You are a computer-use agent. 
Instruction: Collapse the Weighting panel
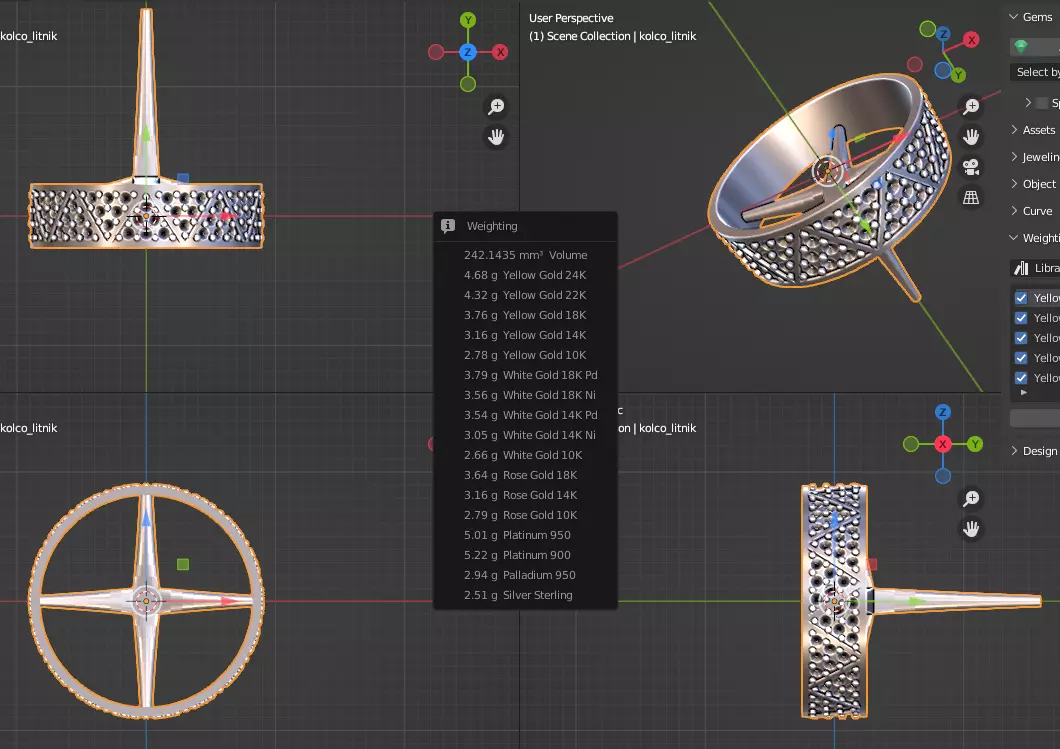pos(1013,238)
